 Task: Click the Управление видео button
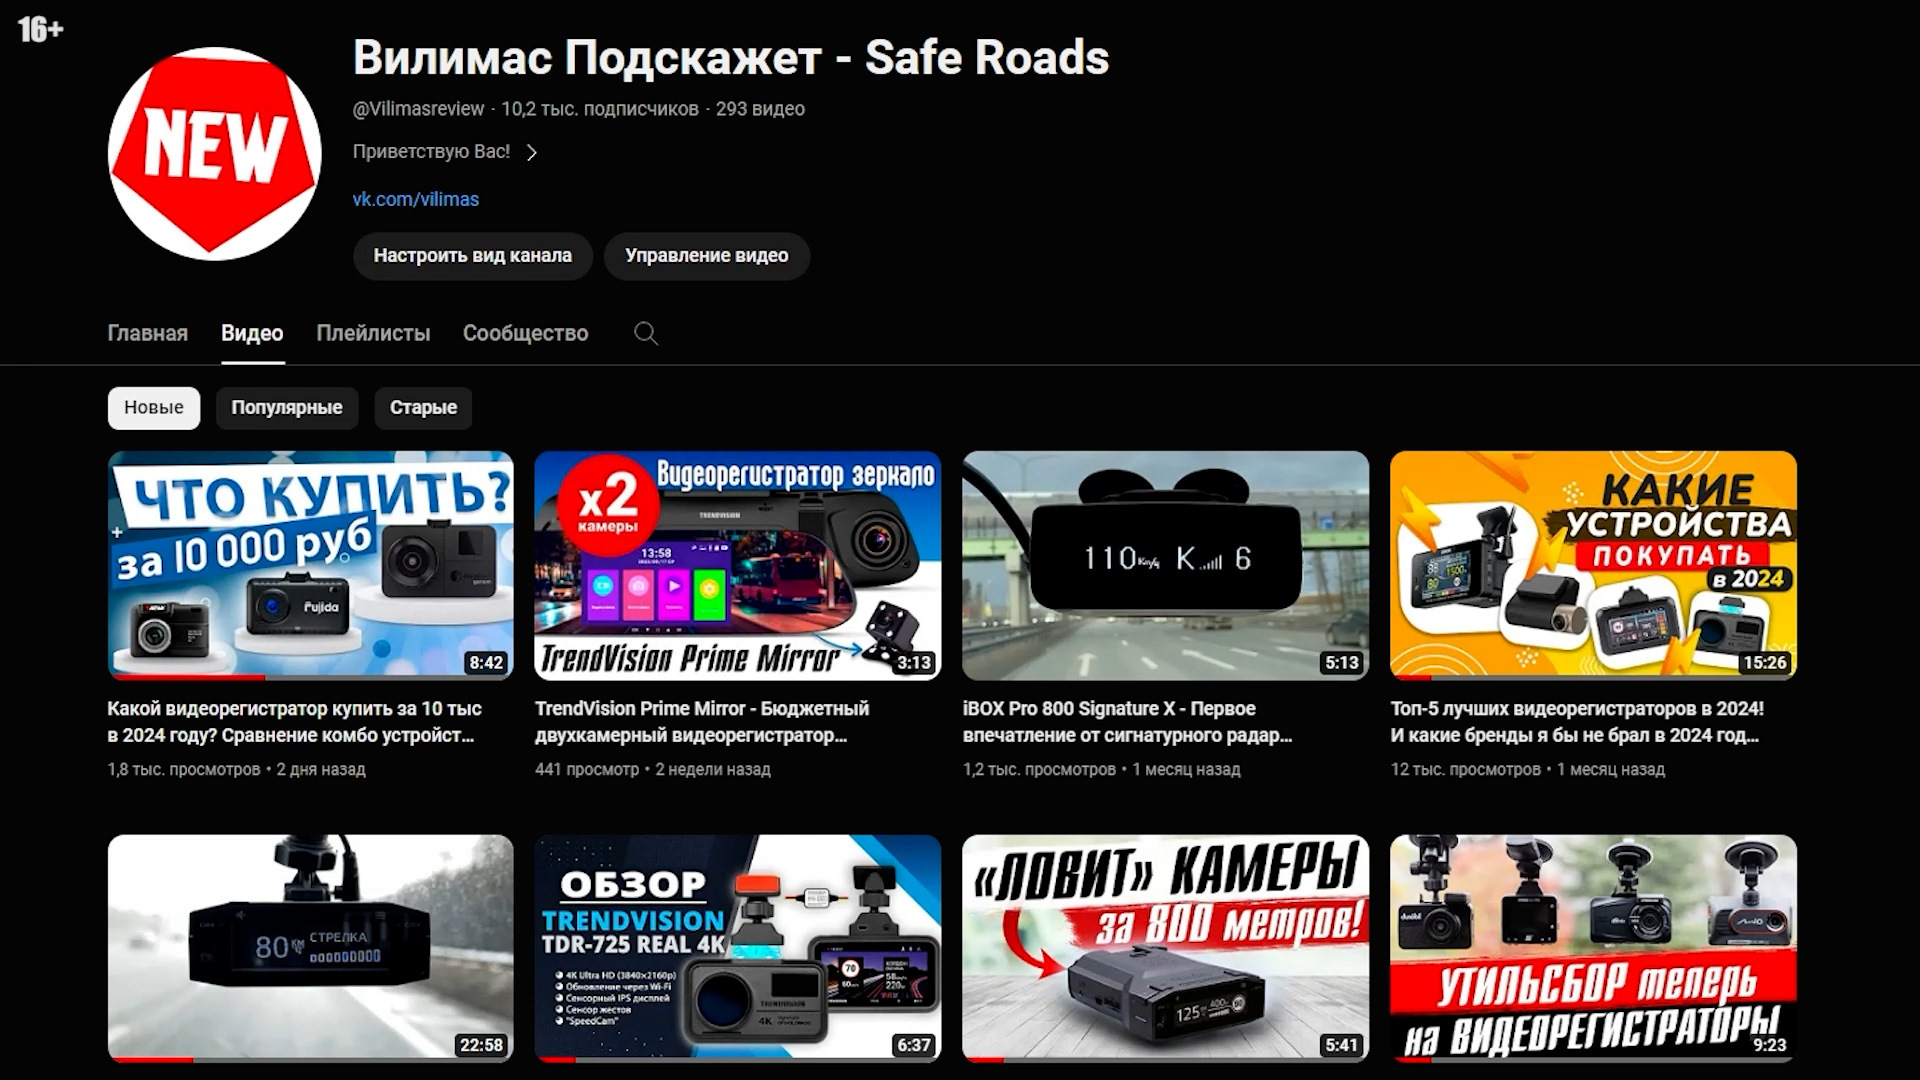point(706,255)
